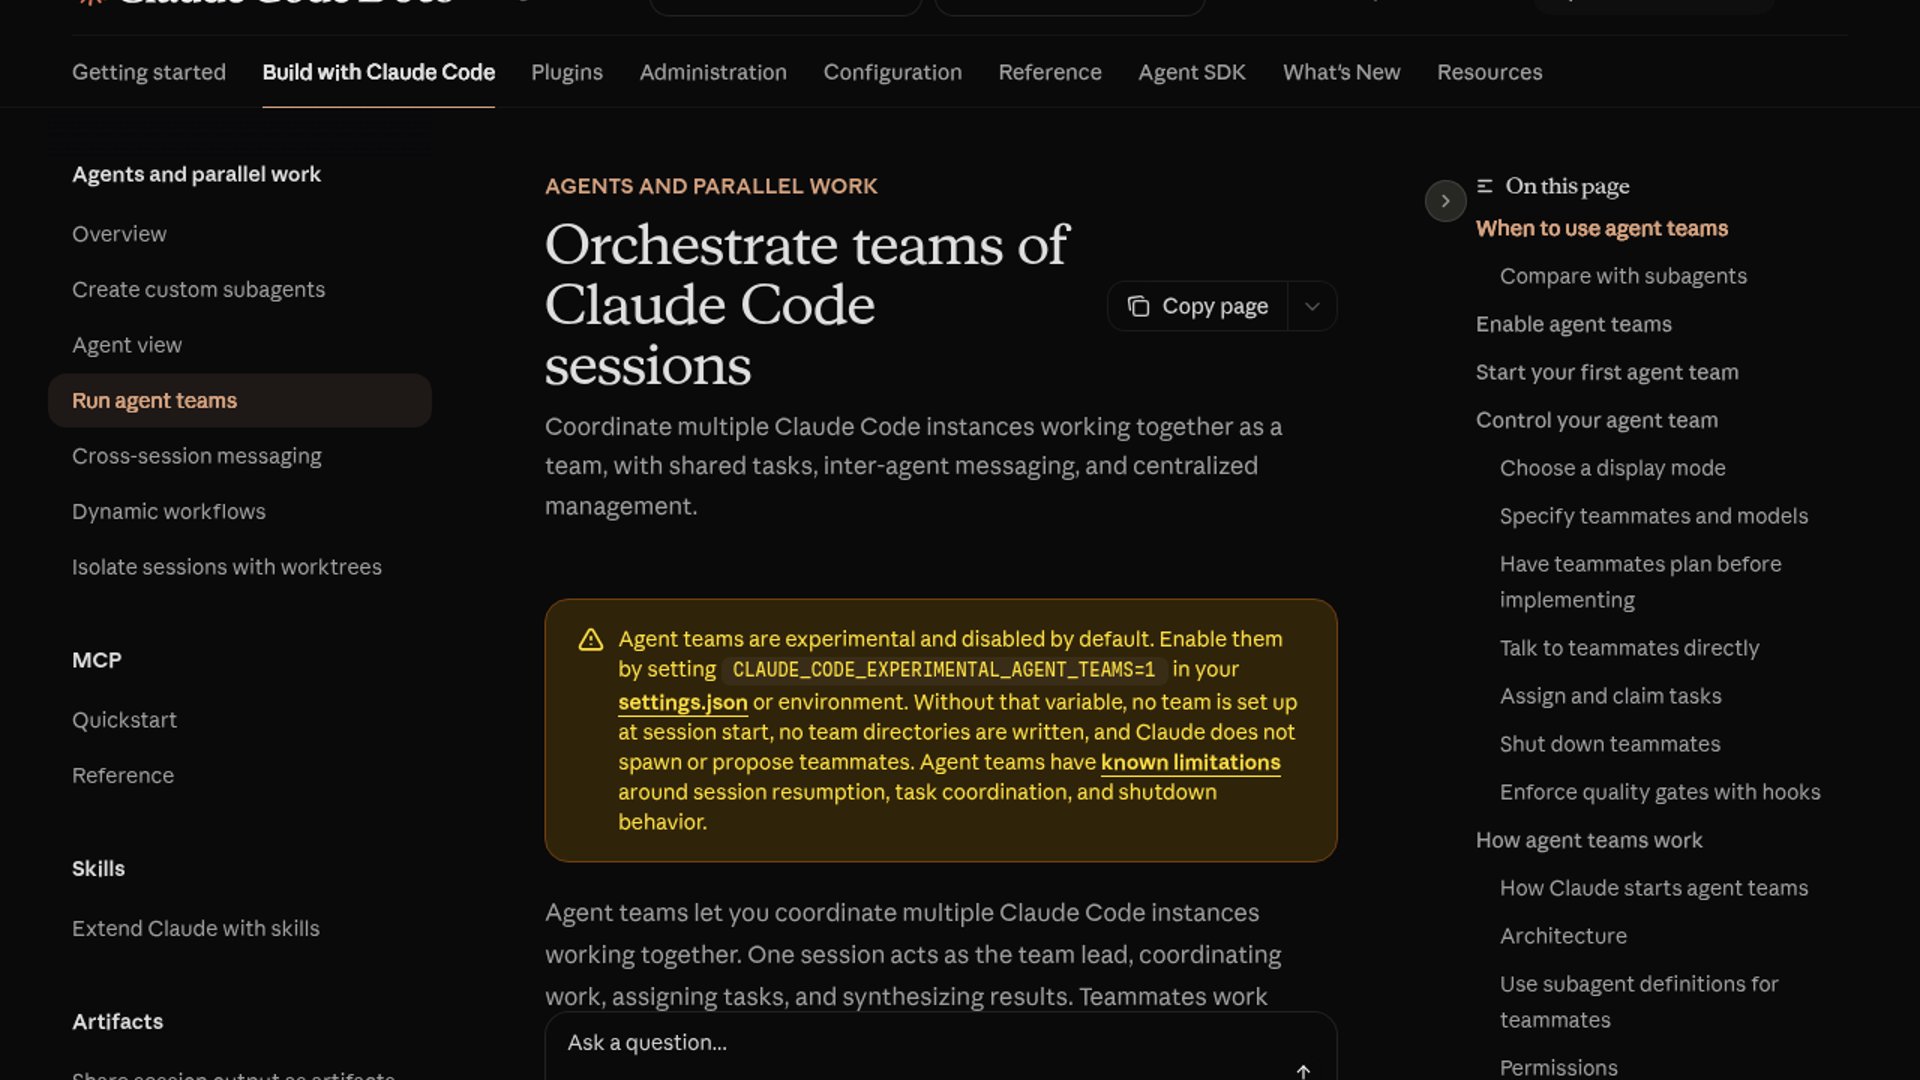
Task: Open the Copy page dropdown chevron
Action: click(x=1312, y=306)
